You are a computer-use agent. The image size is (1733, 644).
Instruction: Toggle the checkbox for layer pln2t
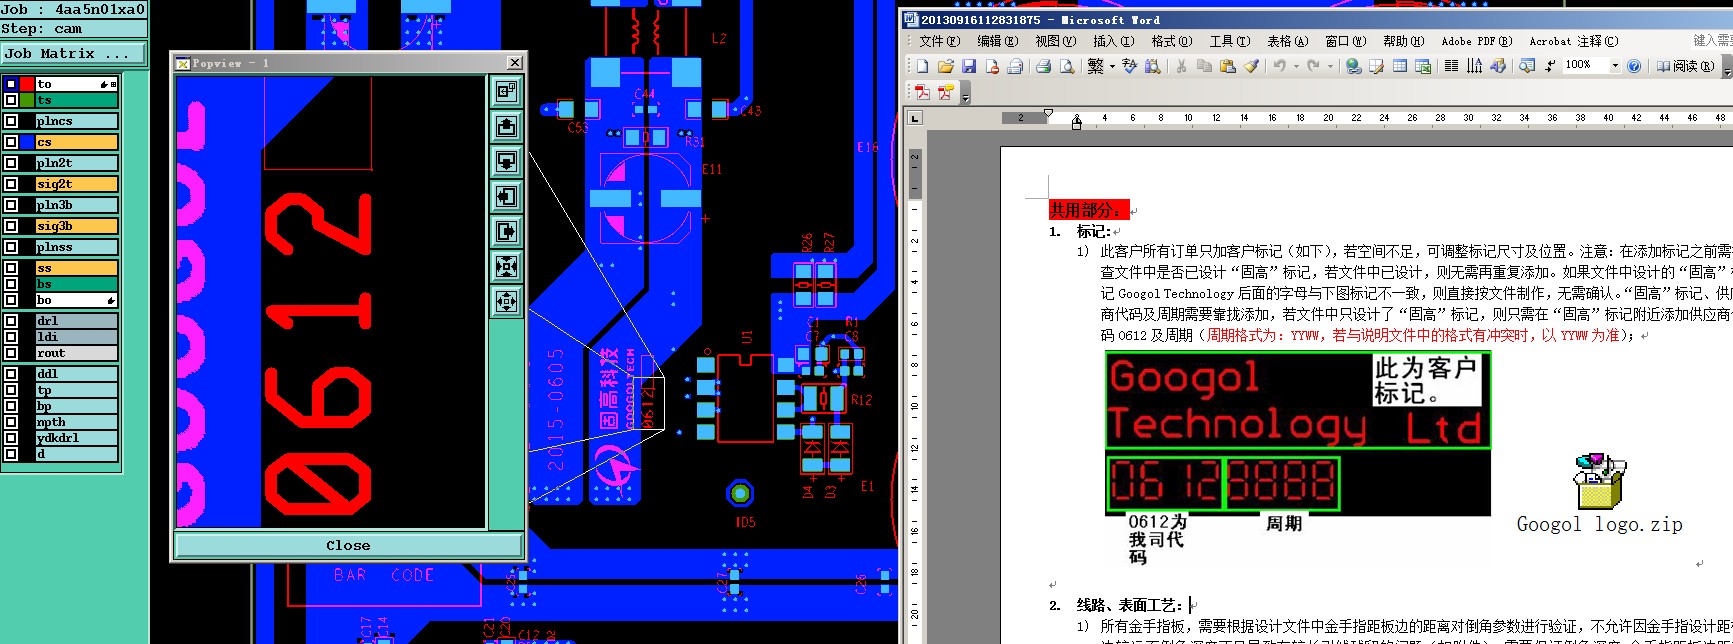pos(11,163)
